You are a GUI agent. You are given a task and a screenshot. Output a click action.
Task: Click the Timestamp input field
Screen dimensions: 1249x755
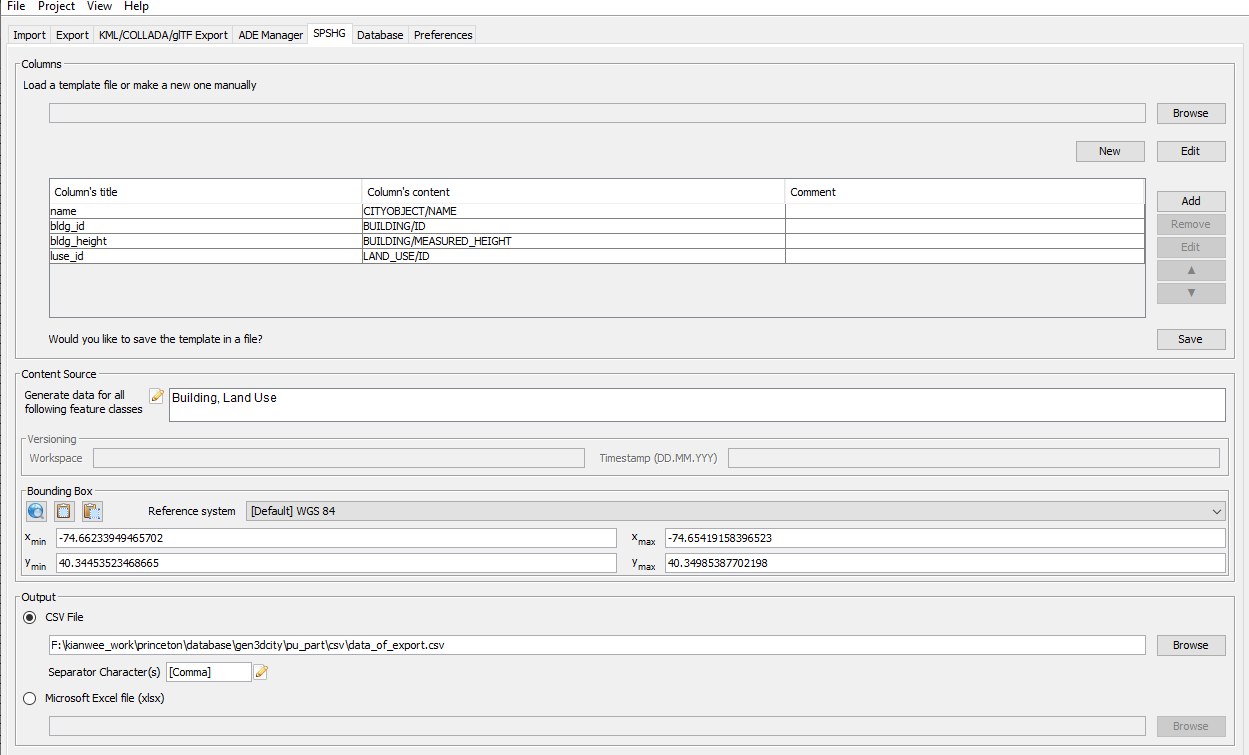point(974,458)
